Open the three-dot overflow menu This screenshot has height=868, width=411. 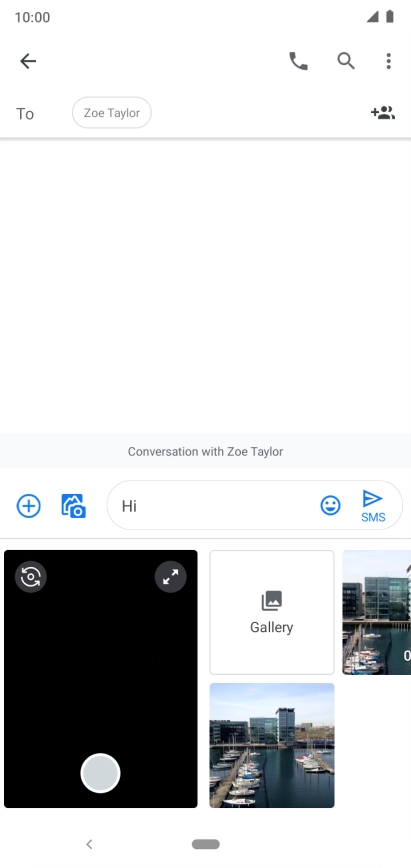pos(389,61)
